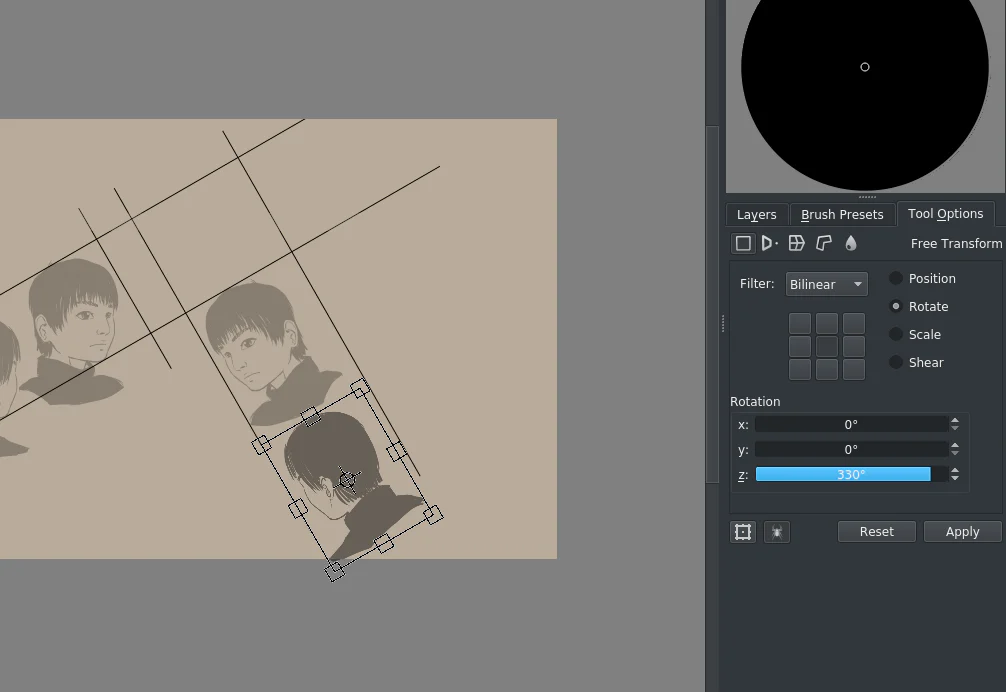The image size is (1006, 692).
Task: Decrease the x rotation with down arrow
Action: point(955,428)
